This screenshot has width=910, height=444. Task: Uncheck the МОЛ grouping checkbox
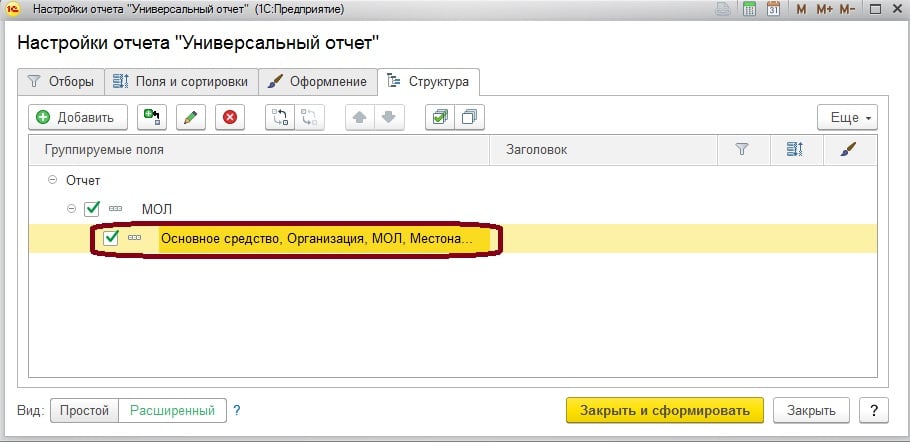[x=92, y=209]
